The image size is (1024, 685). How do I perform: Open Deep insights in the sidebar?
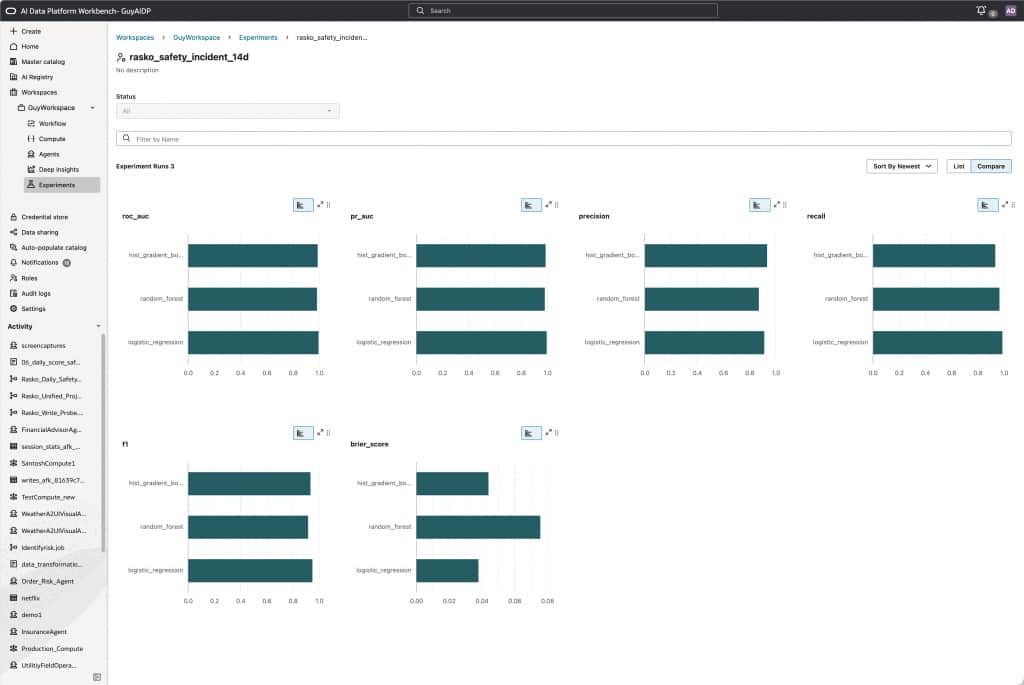tap(57, 170)
